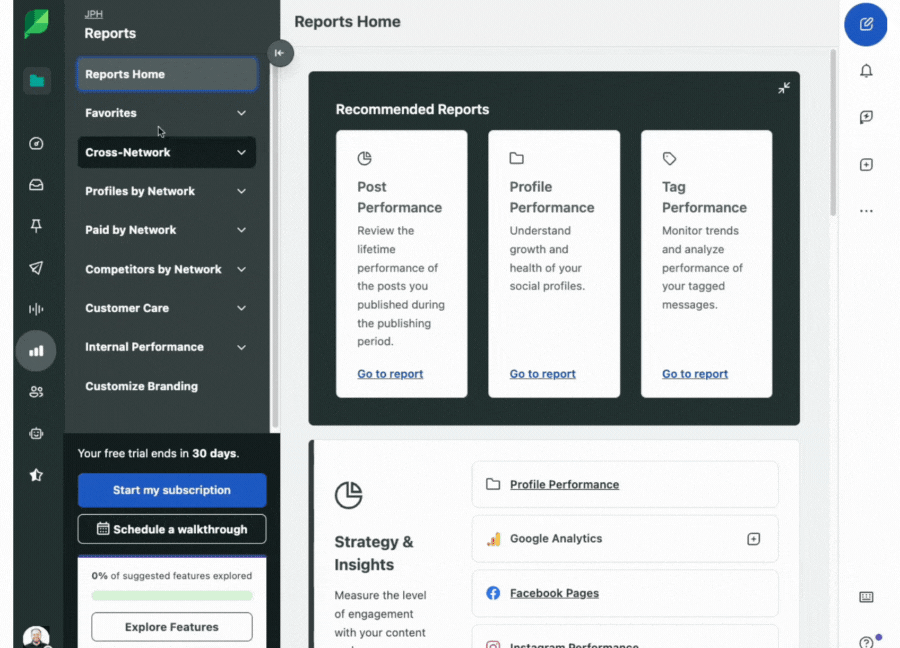Click the profile avatar at bottom left

pos(36,635)
